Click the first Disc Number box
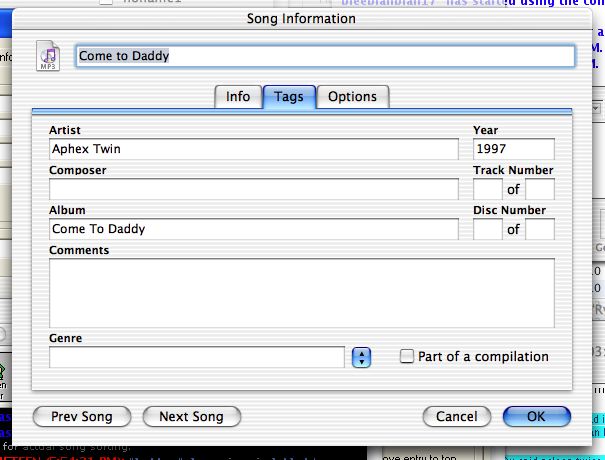The height and width of the screenshot is (460, 605). pyautogui.click(x=488, y=229)
